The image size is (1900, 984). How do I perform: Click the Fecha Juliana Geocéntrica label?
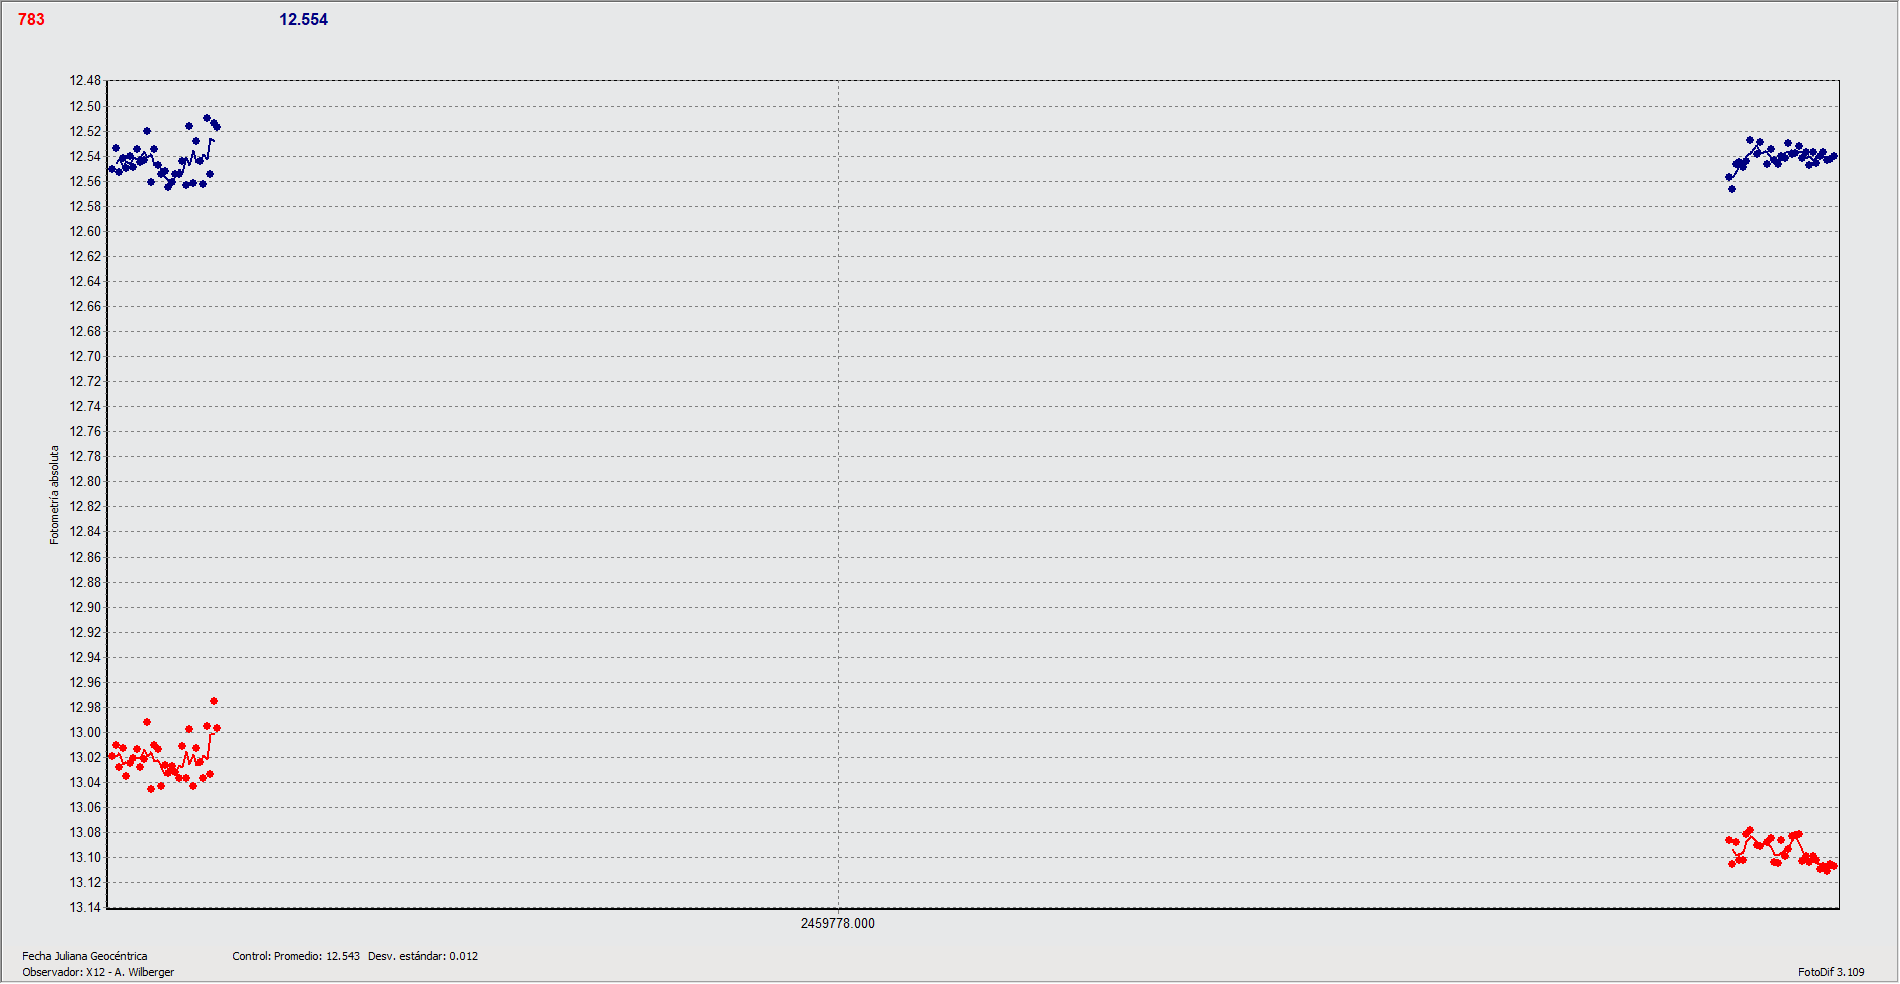(x=85, y=957)
